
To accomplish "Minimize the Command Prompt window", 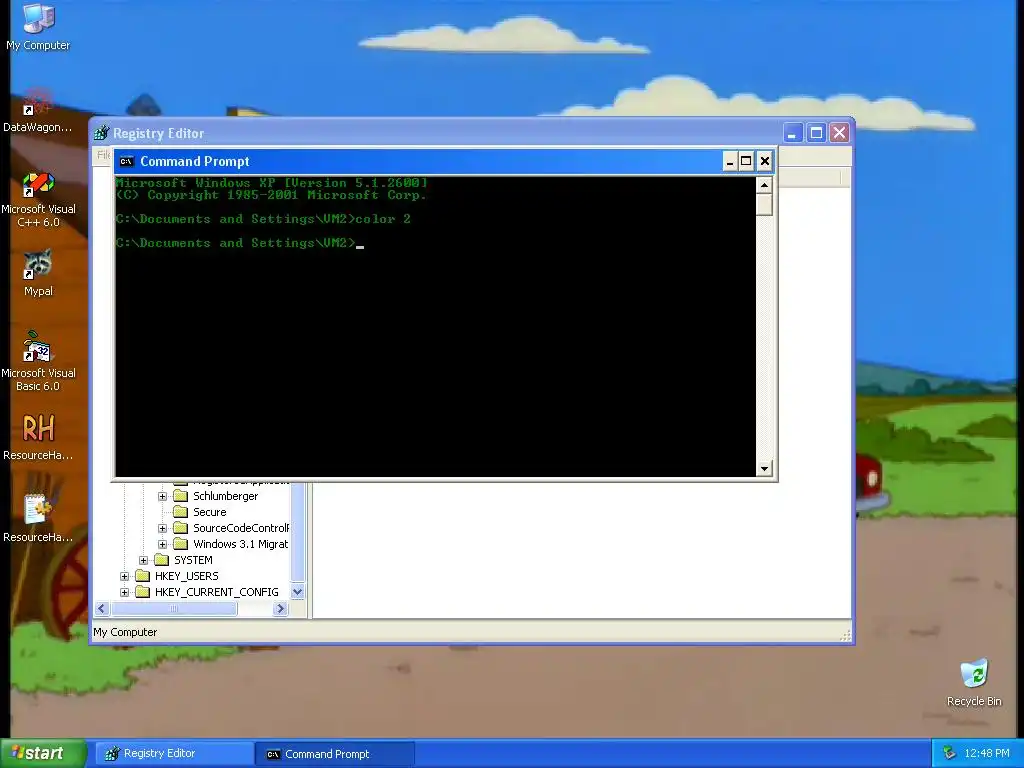I will point(730,161).
